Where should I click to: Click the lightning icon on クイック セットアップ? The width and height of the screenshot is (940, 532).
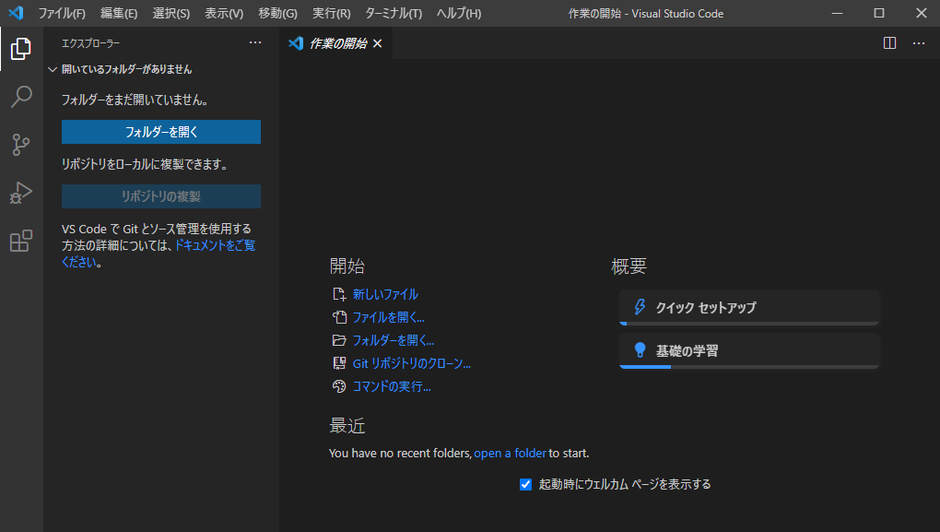(x=640, y=307)
